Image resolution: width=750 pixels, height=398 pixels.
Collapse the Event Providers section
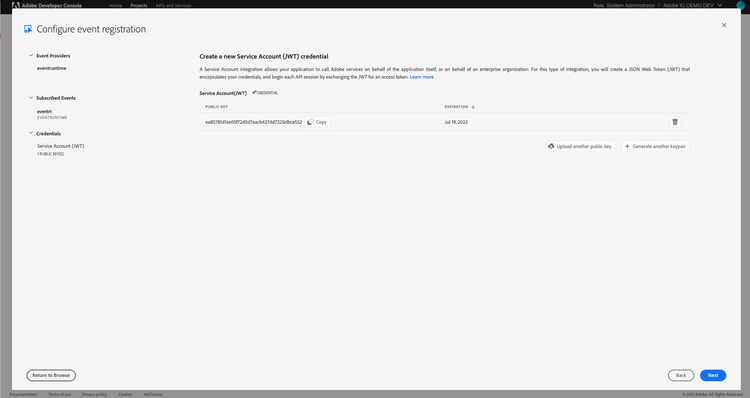pos(31,55)
